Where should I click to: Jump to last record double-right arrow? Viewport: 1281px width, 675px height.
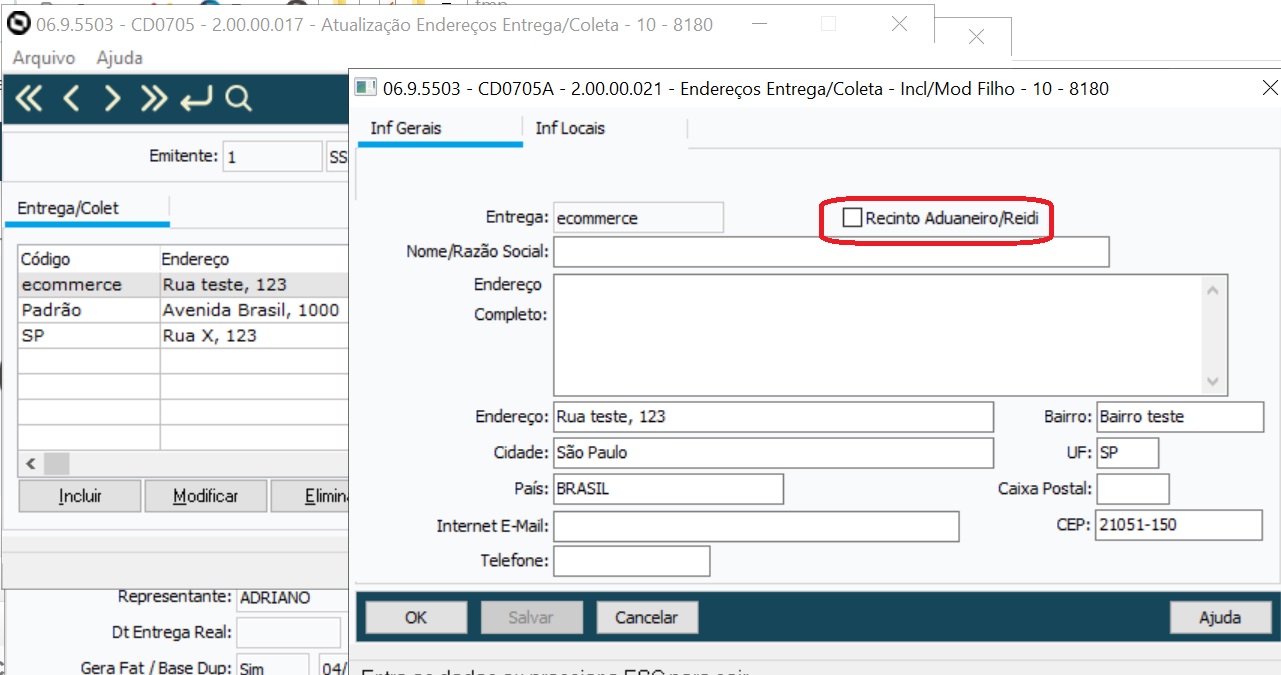pyautogui.click(x=154, y=98)
